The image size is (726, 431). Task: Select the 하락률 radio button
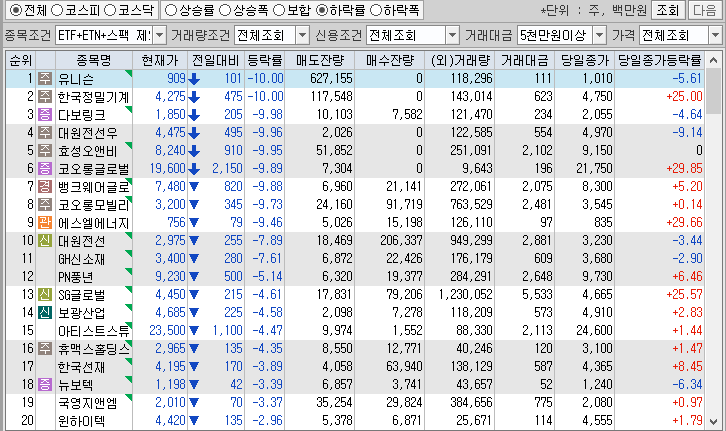pyautogui.click(x=321, y=10)
